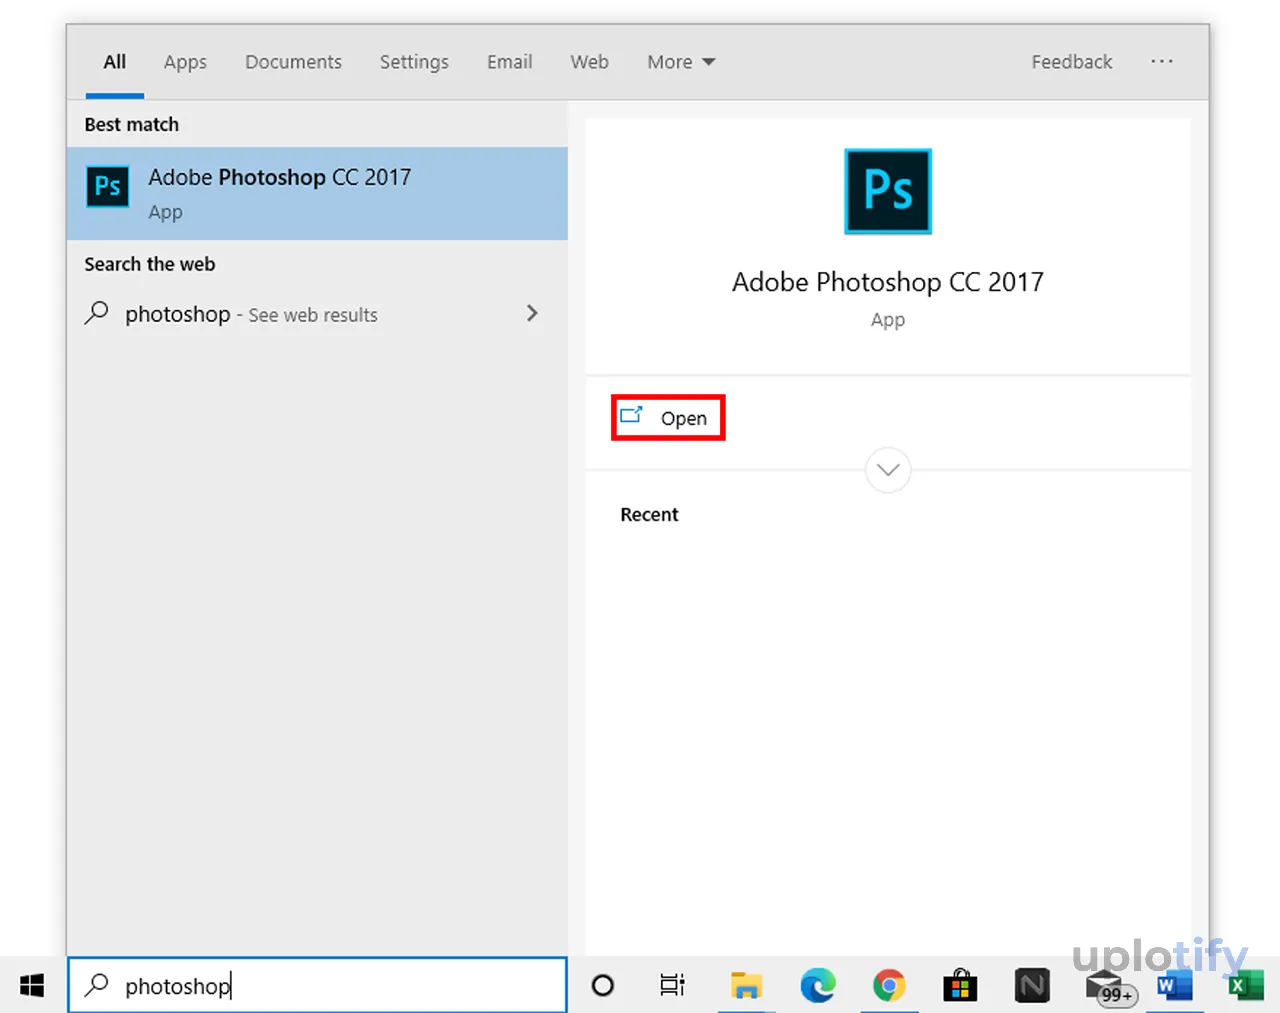Click the small Ps icon in Best match
The width and height of the screenshot is (1280, 1013).
coord(108,186)
